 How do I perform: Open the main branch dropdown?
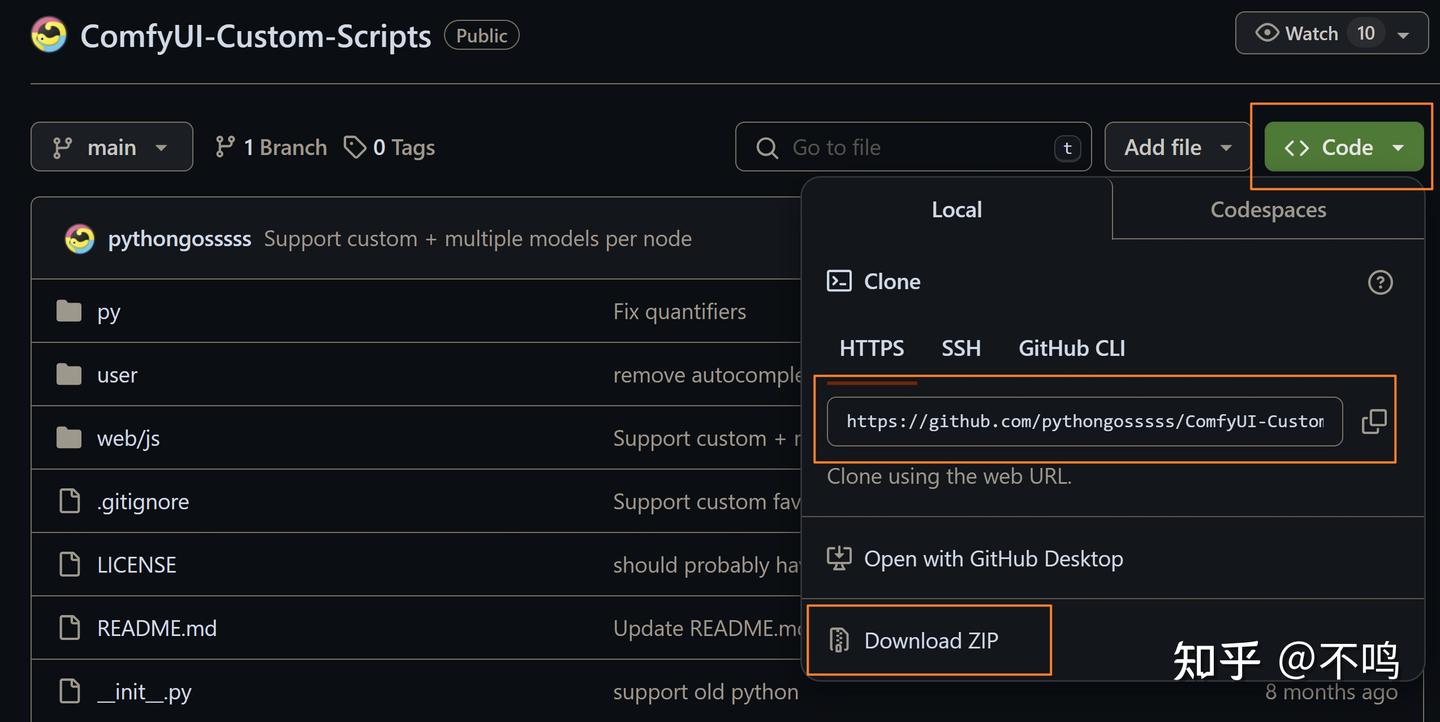click(x=111, y=147)
